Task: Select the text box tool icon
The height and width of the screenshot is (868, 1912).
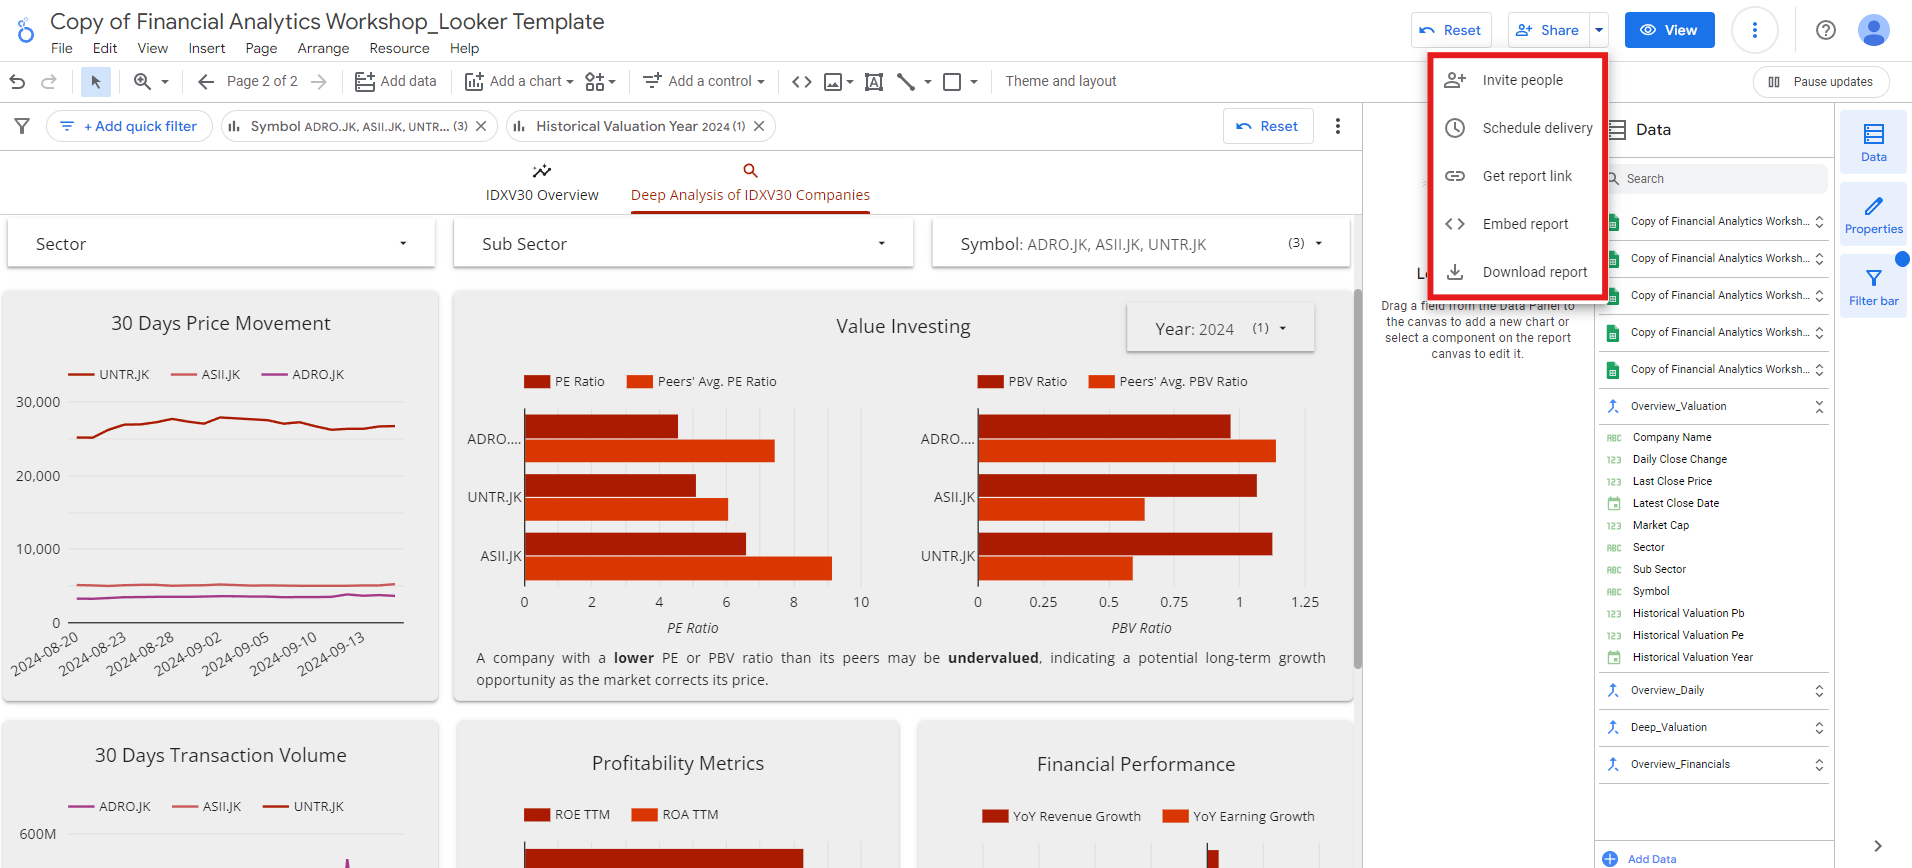Action: [x=874, y=82]
